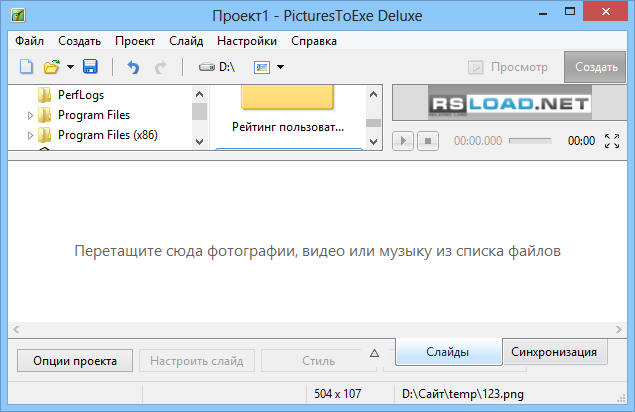
Task: Expand the Program Files (x86) tree node
Action: tap(30, 135)
